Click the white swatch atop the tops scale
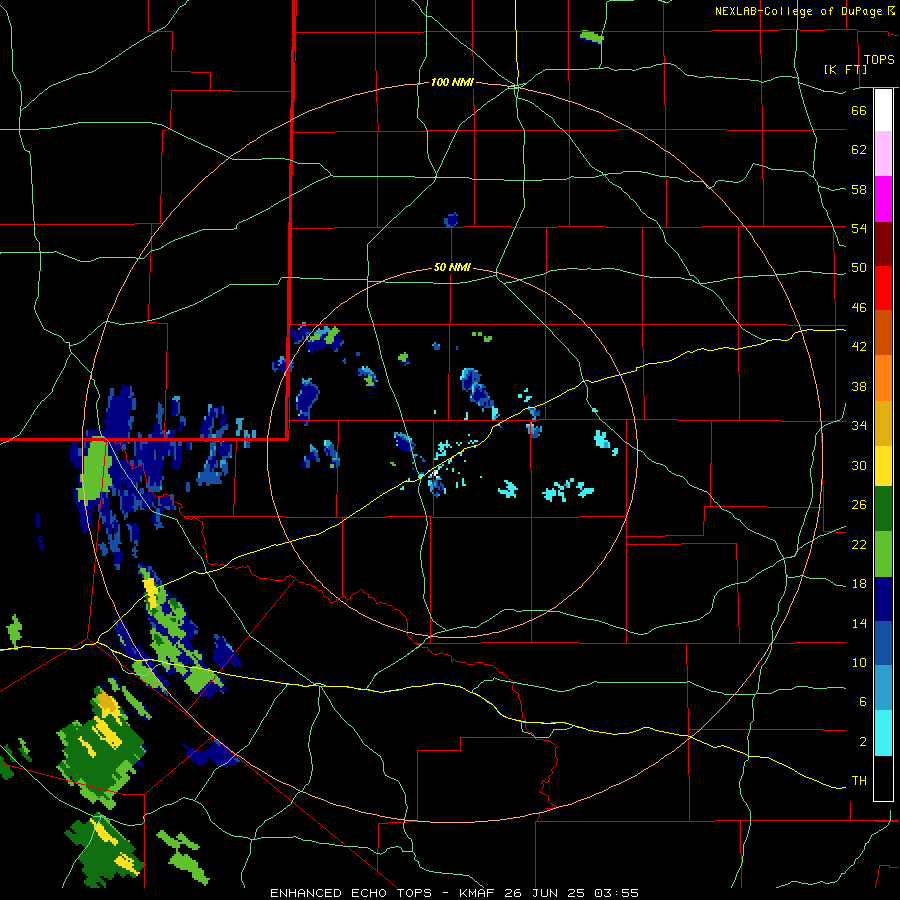The height and width of the screenshot is (900, 900). pyautogui.click(x=883, y=110)
